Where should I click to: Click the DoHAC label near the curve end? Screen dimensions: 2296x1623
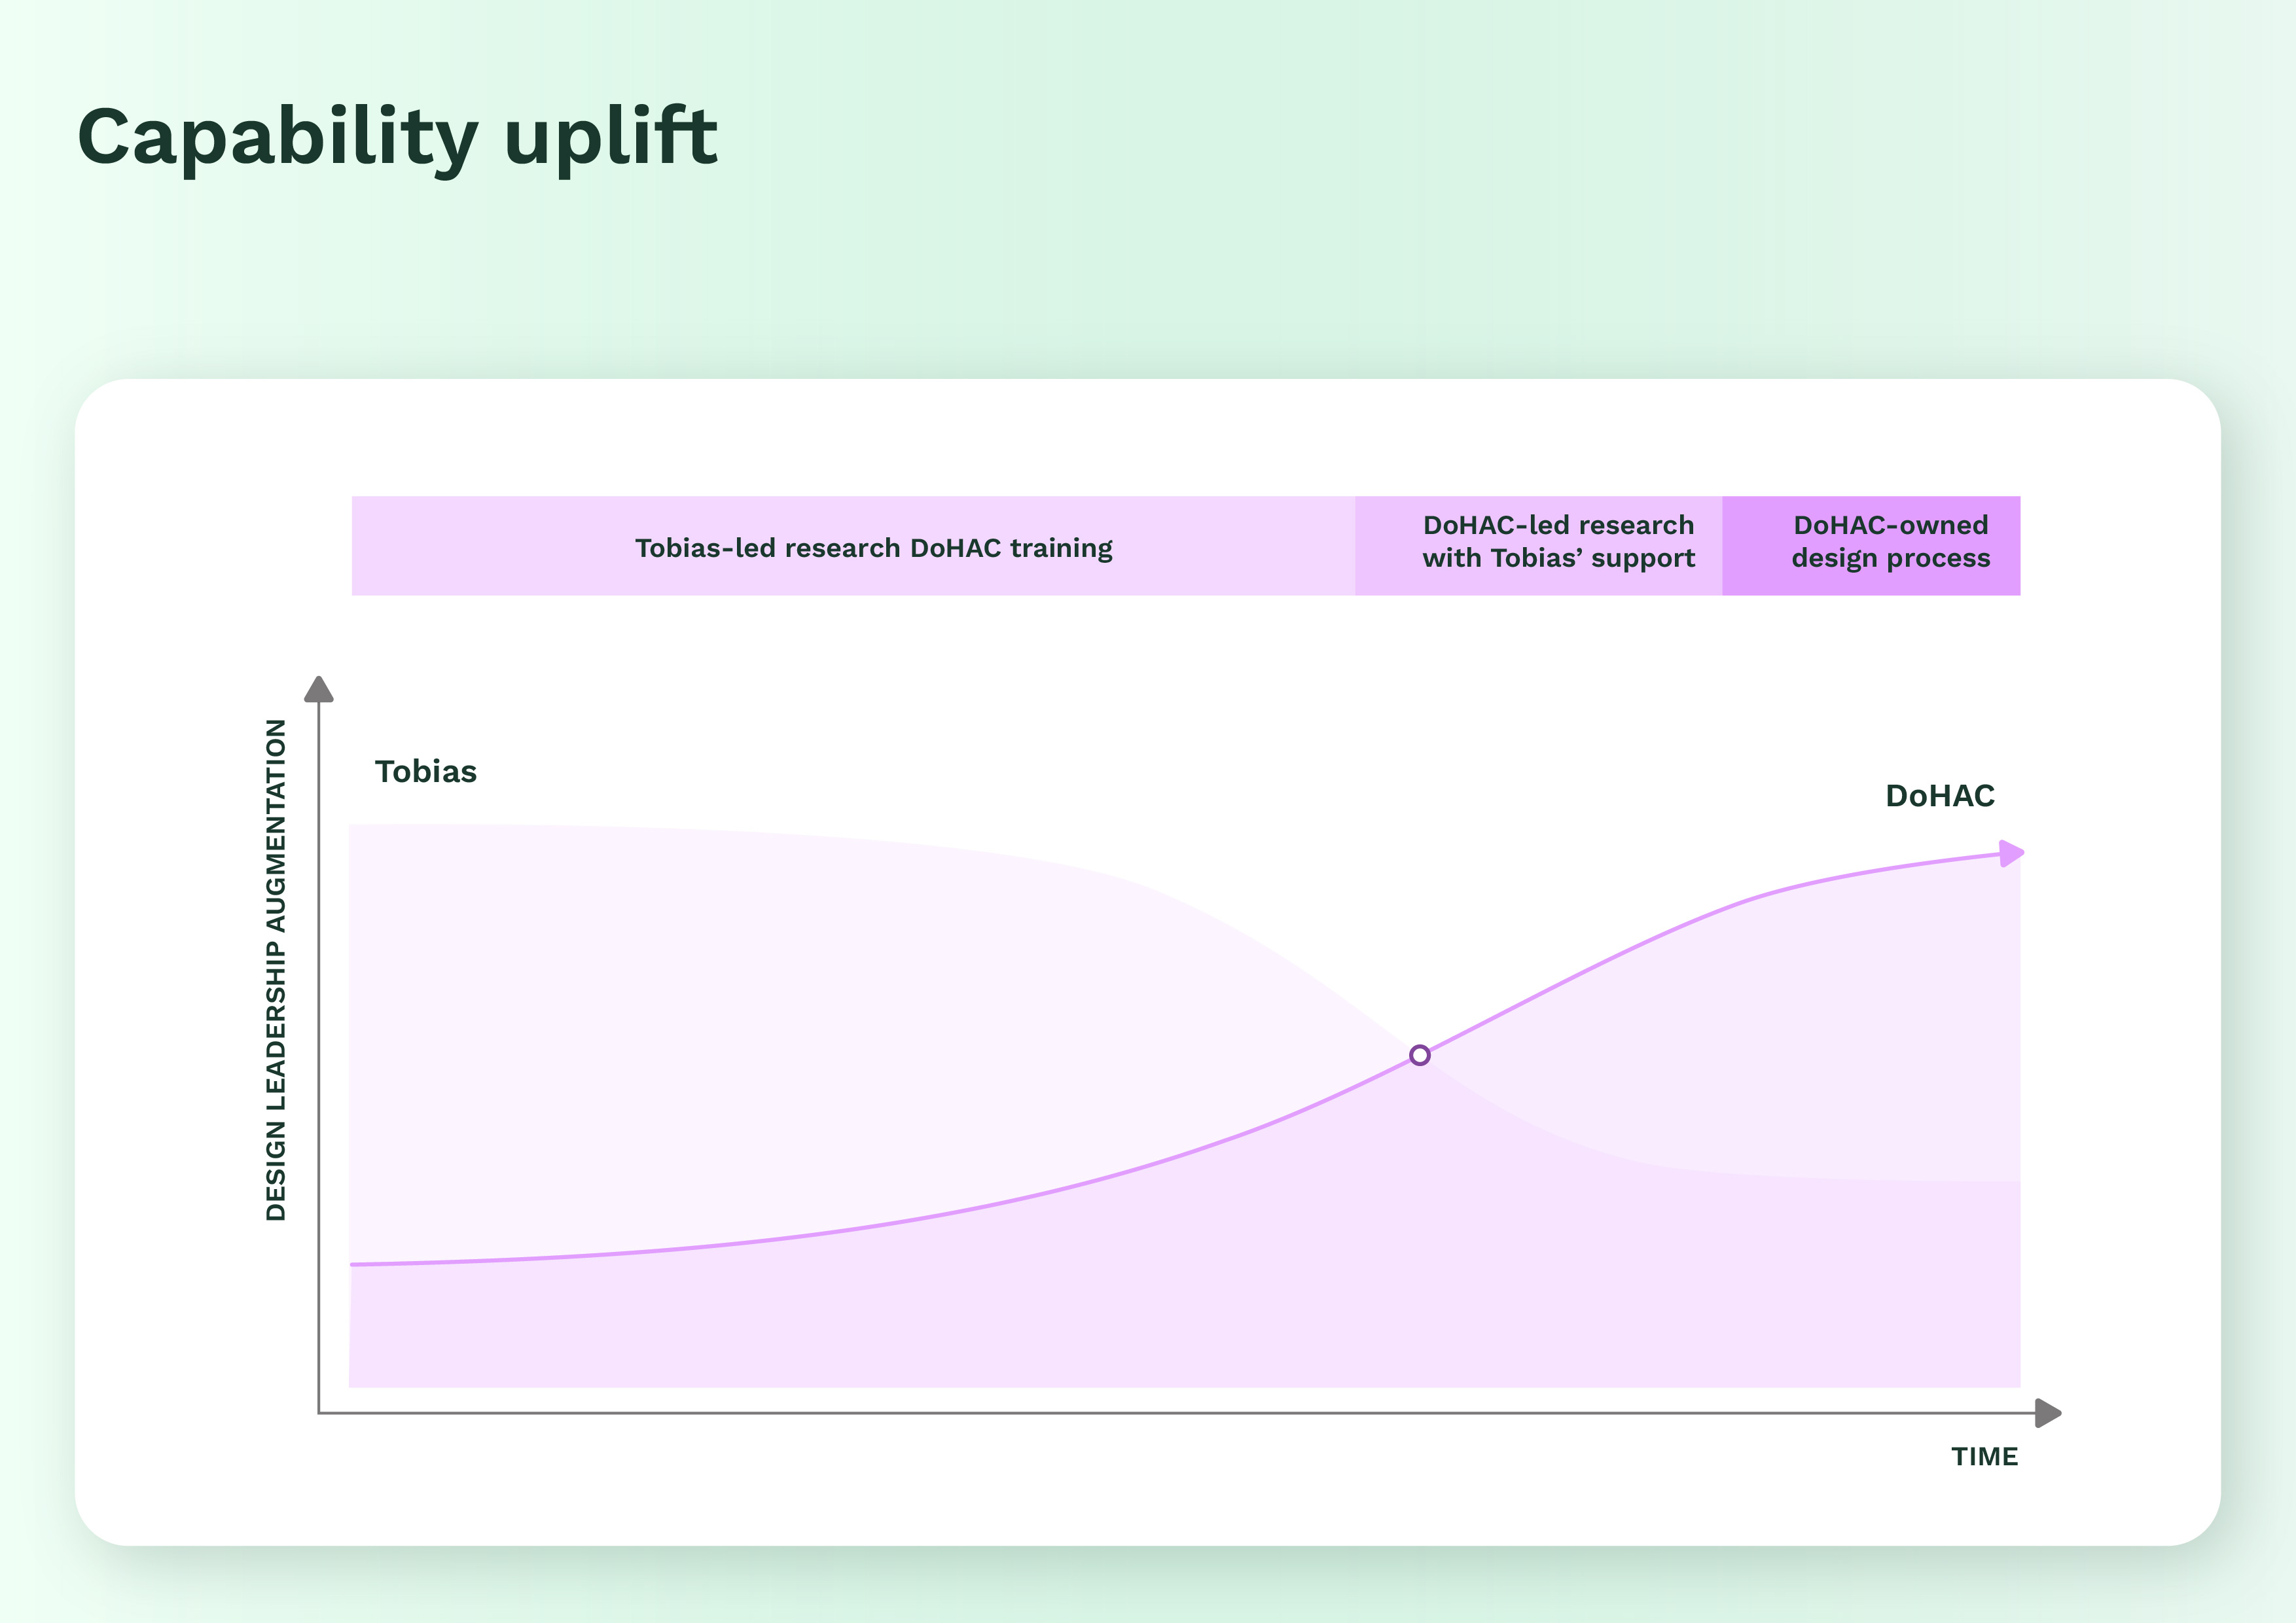click(1939, 796)
